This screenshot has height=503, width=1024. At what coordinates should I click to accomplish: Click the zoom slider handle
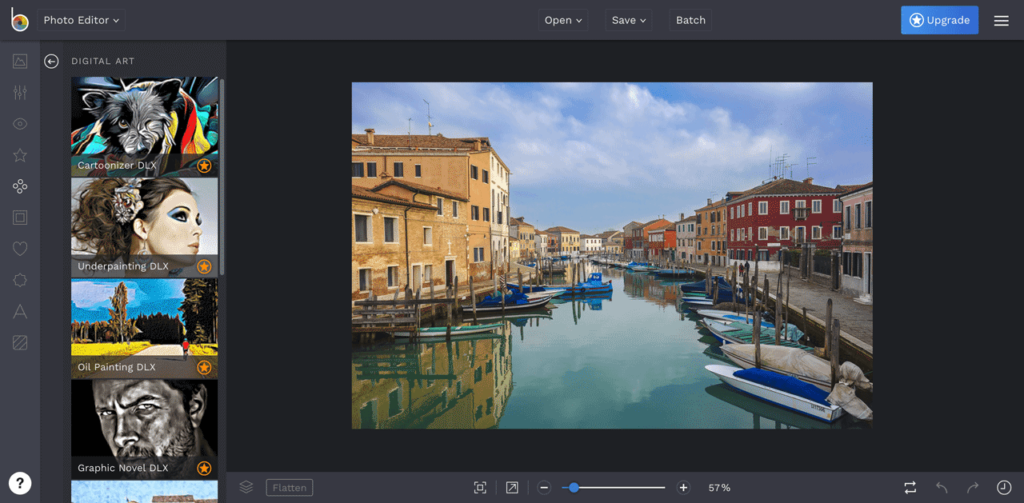point(573,487)
